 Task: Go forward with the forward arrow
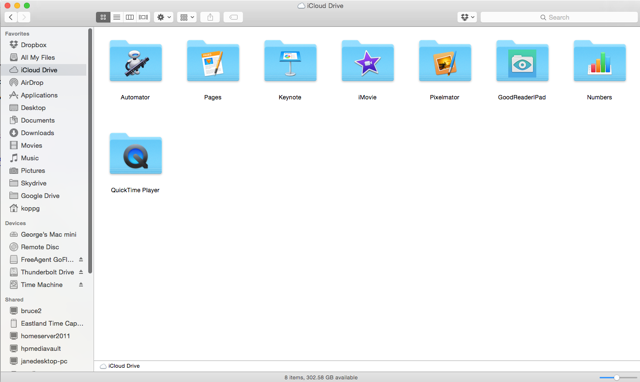[24, 17]
